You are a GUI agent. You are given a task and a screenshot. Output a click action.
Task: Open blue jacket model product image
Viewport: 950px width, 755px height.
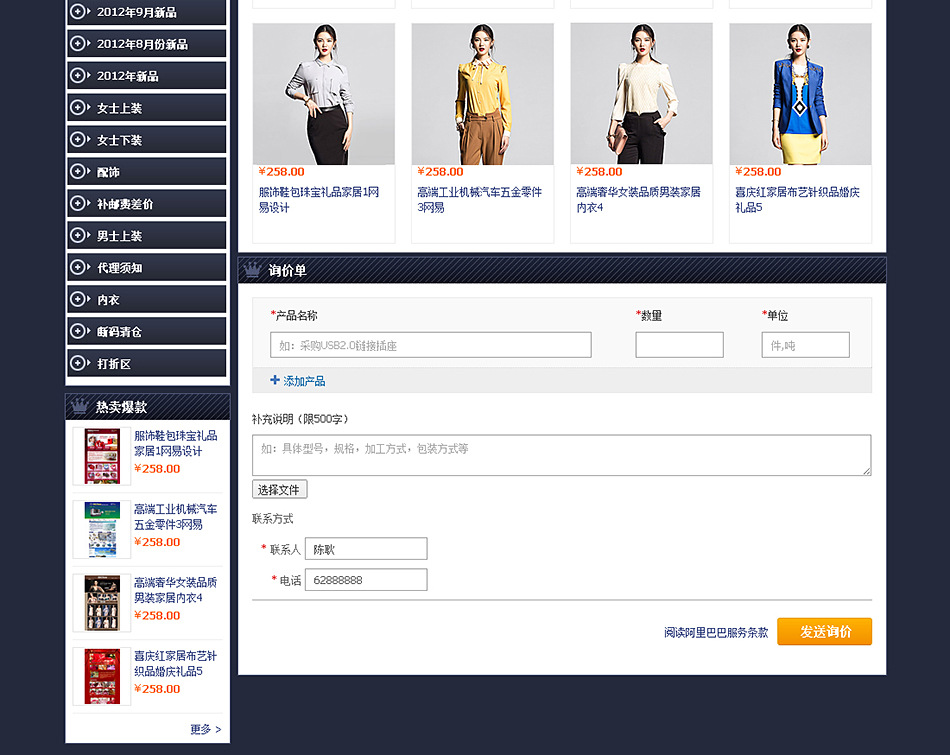point(800,94)
